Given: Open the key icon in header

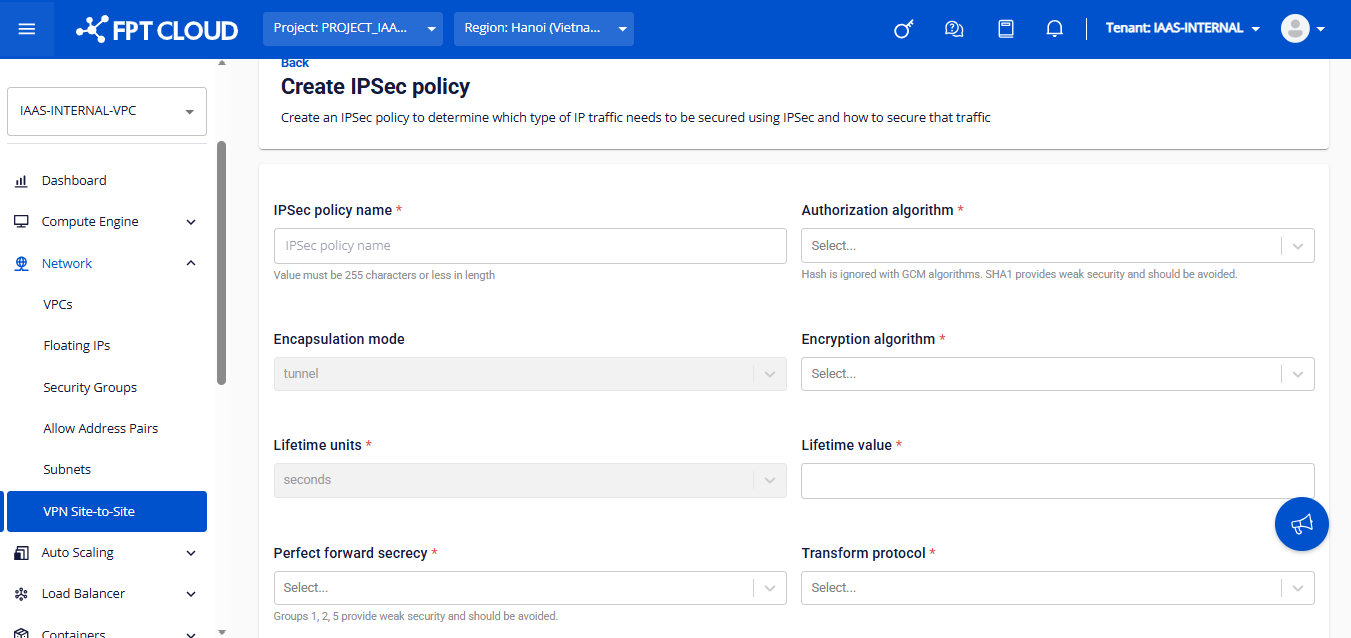Looking at the screenshot, I should point(903,29).
